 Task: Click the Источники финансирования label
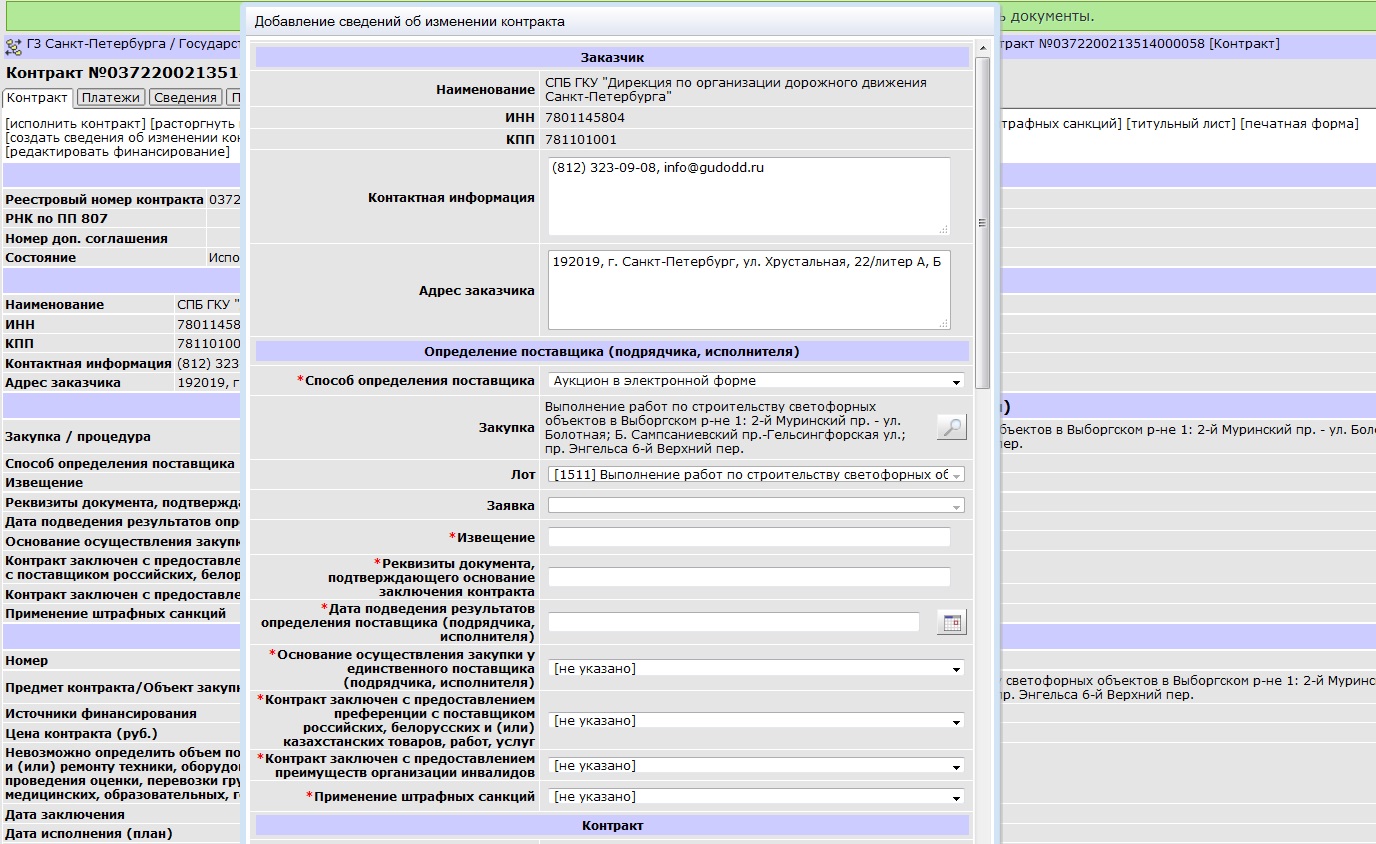coord(101,714)
